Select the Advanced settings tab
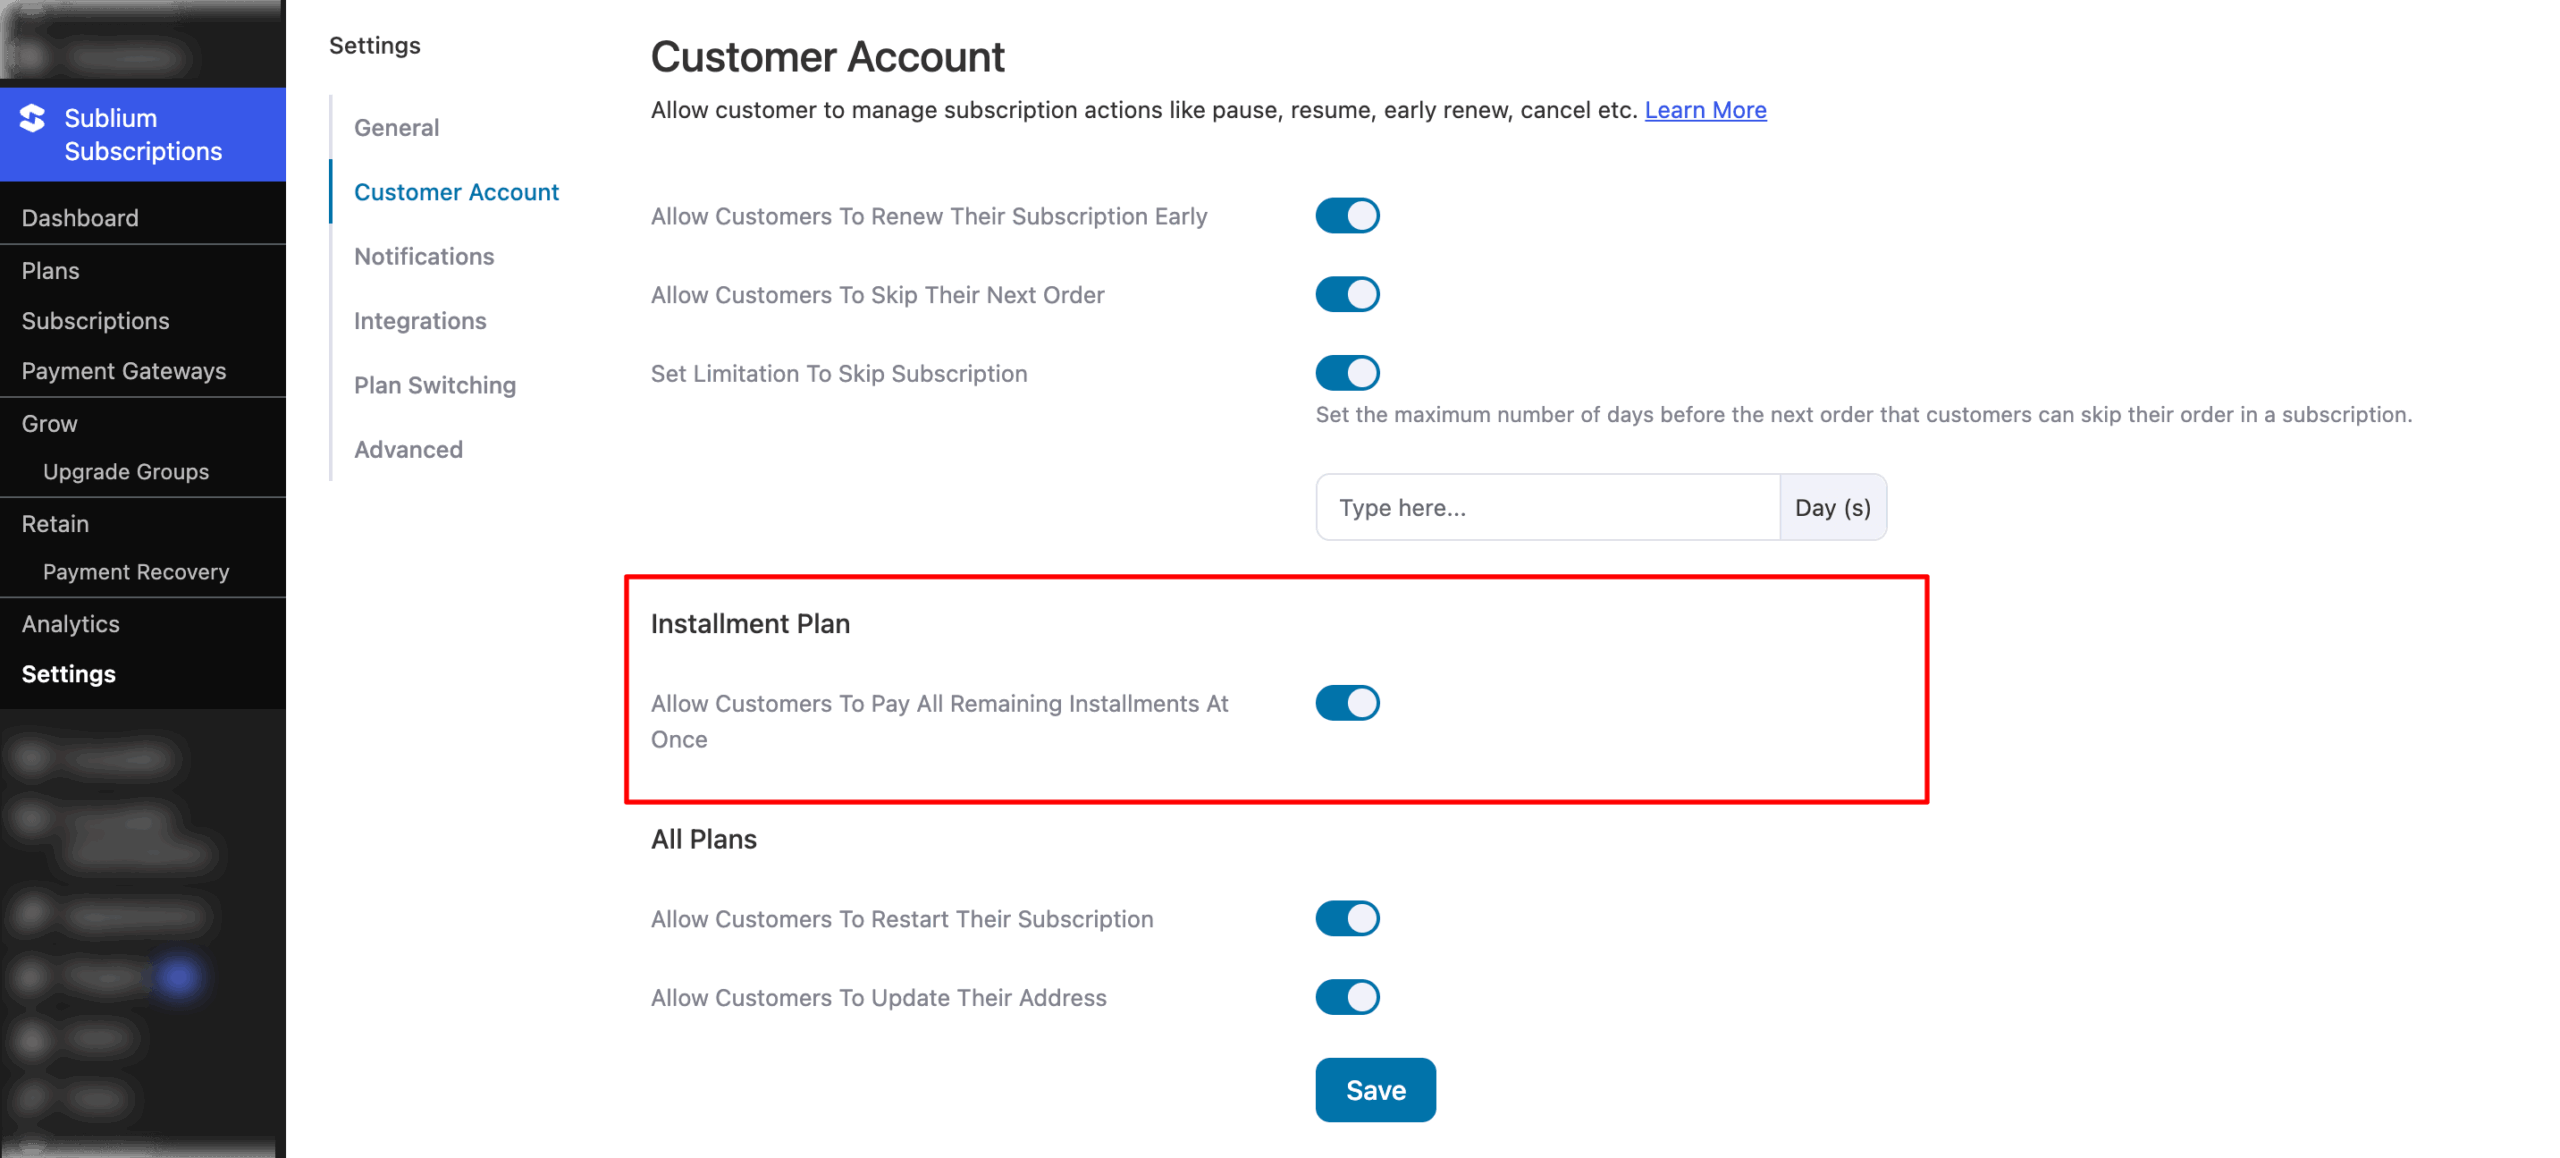The width and height of the screenshot is (2560, 1158). [x=408, y=449]
